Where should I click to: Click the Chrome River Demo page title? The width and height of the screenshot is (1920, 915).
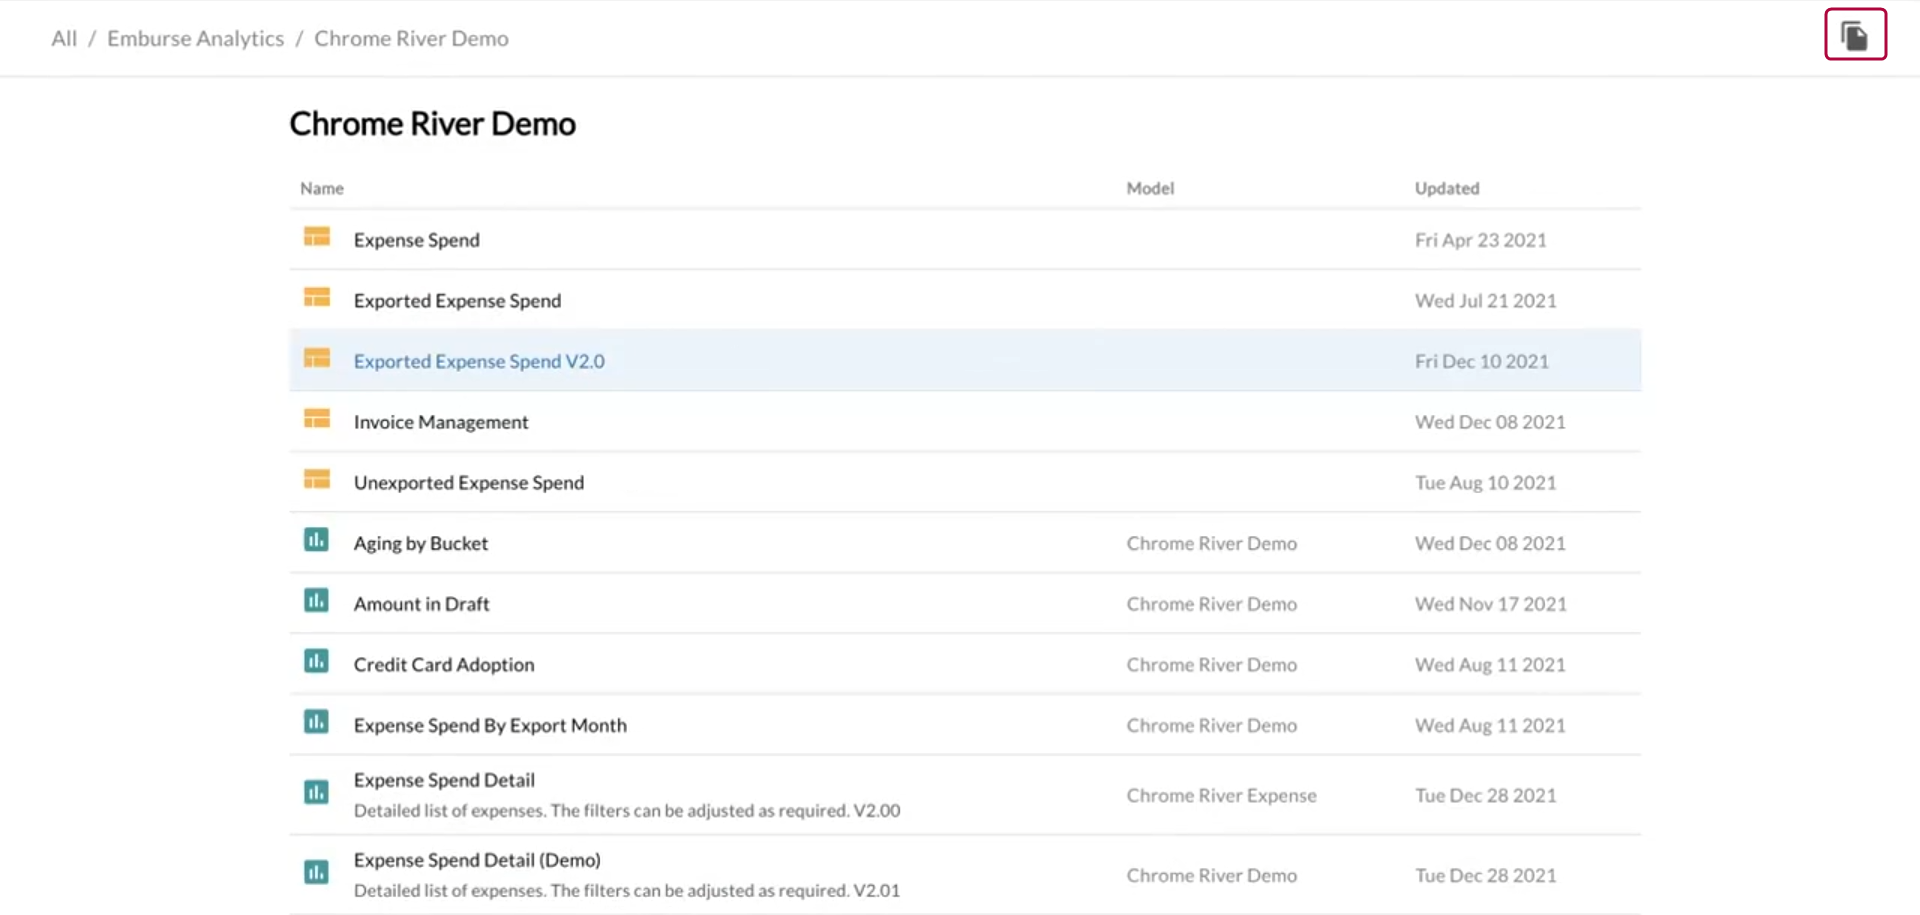[433, 123]
